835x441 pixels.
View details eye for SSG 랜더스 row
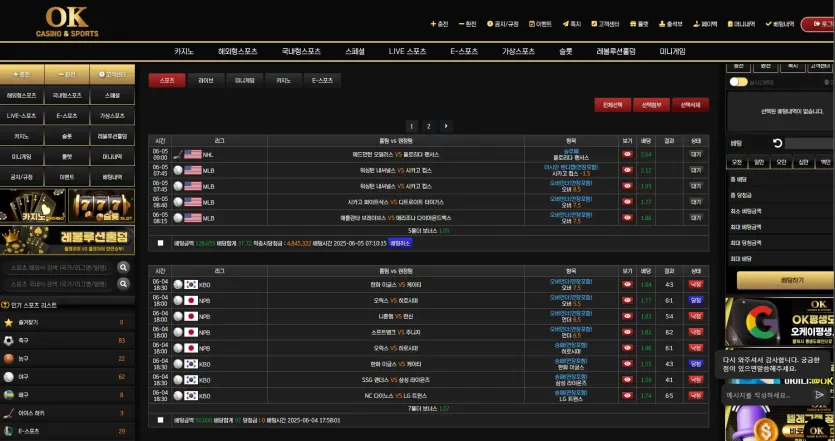627,380
